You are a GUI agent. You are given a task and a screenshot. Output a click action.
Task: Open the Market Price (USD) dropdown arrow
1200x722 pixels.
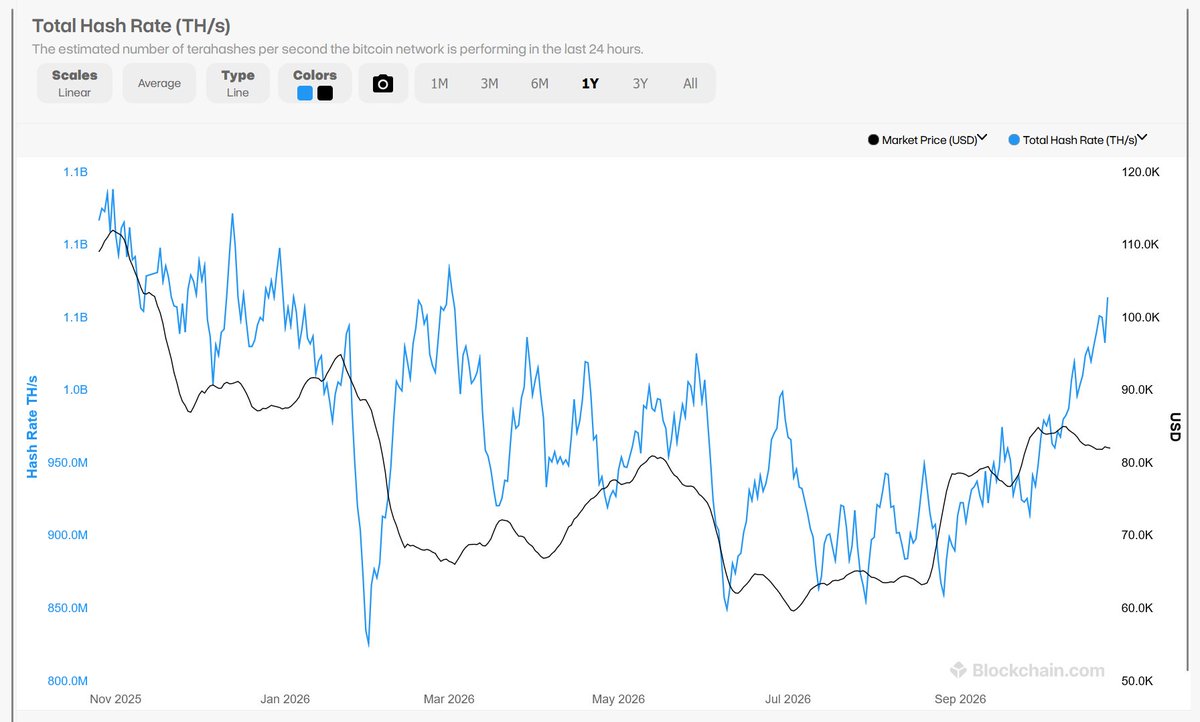[982, 138]
